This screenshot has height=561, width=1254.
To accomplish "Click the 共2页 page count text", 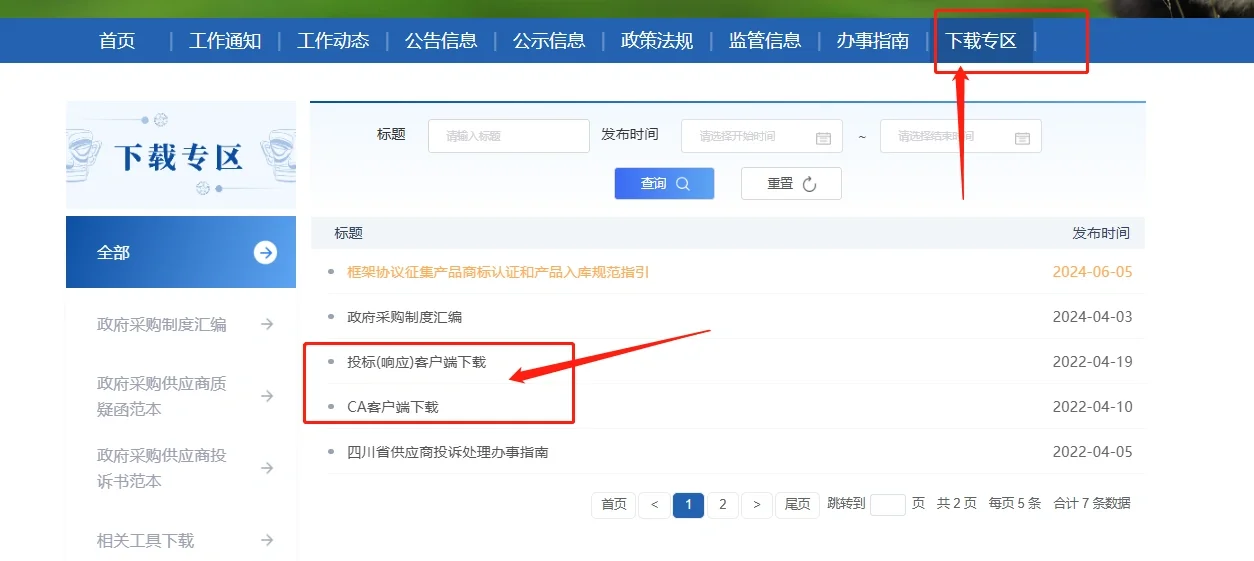I will click(956, 504).
